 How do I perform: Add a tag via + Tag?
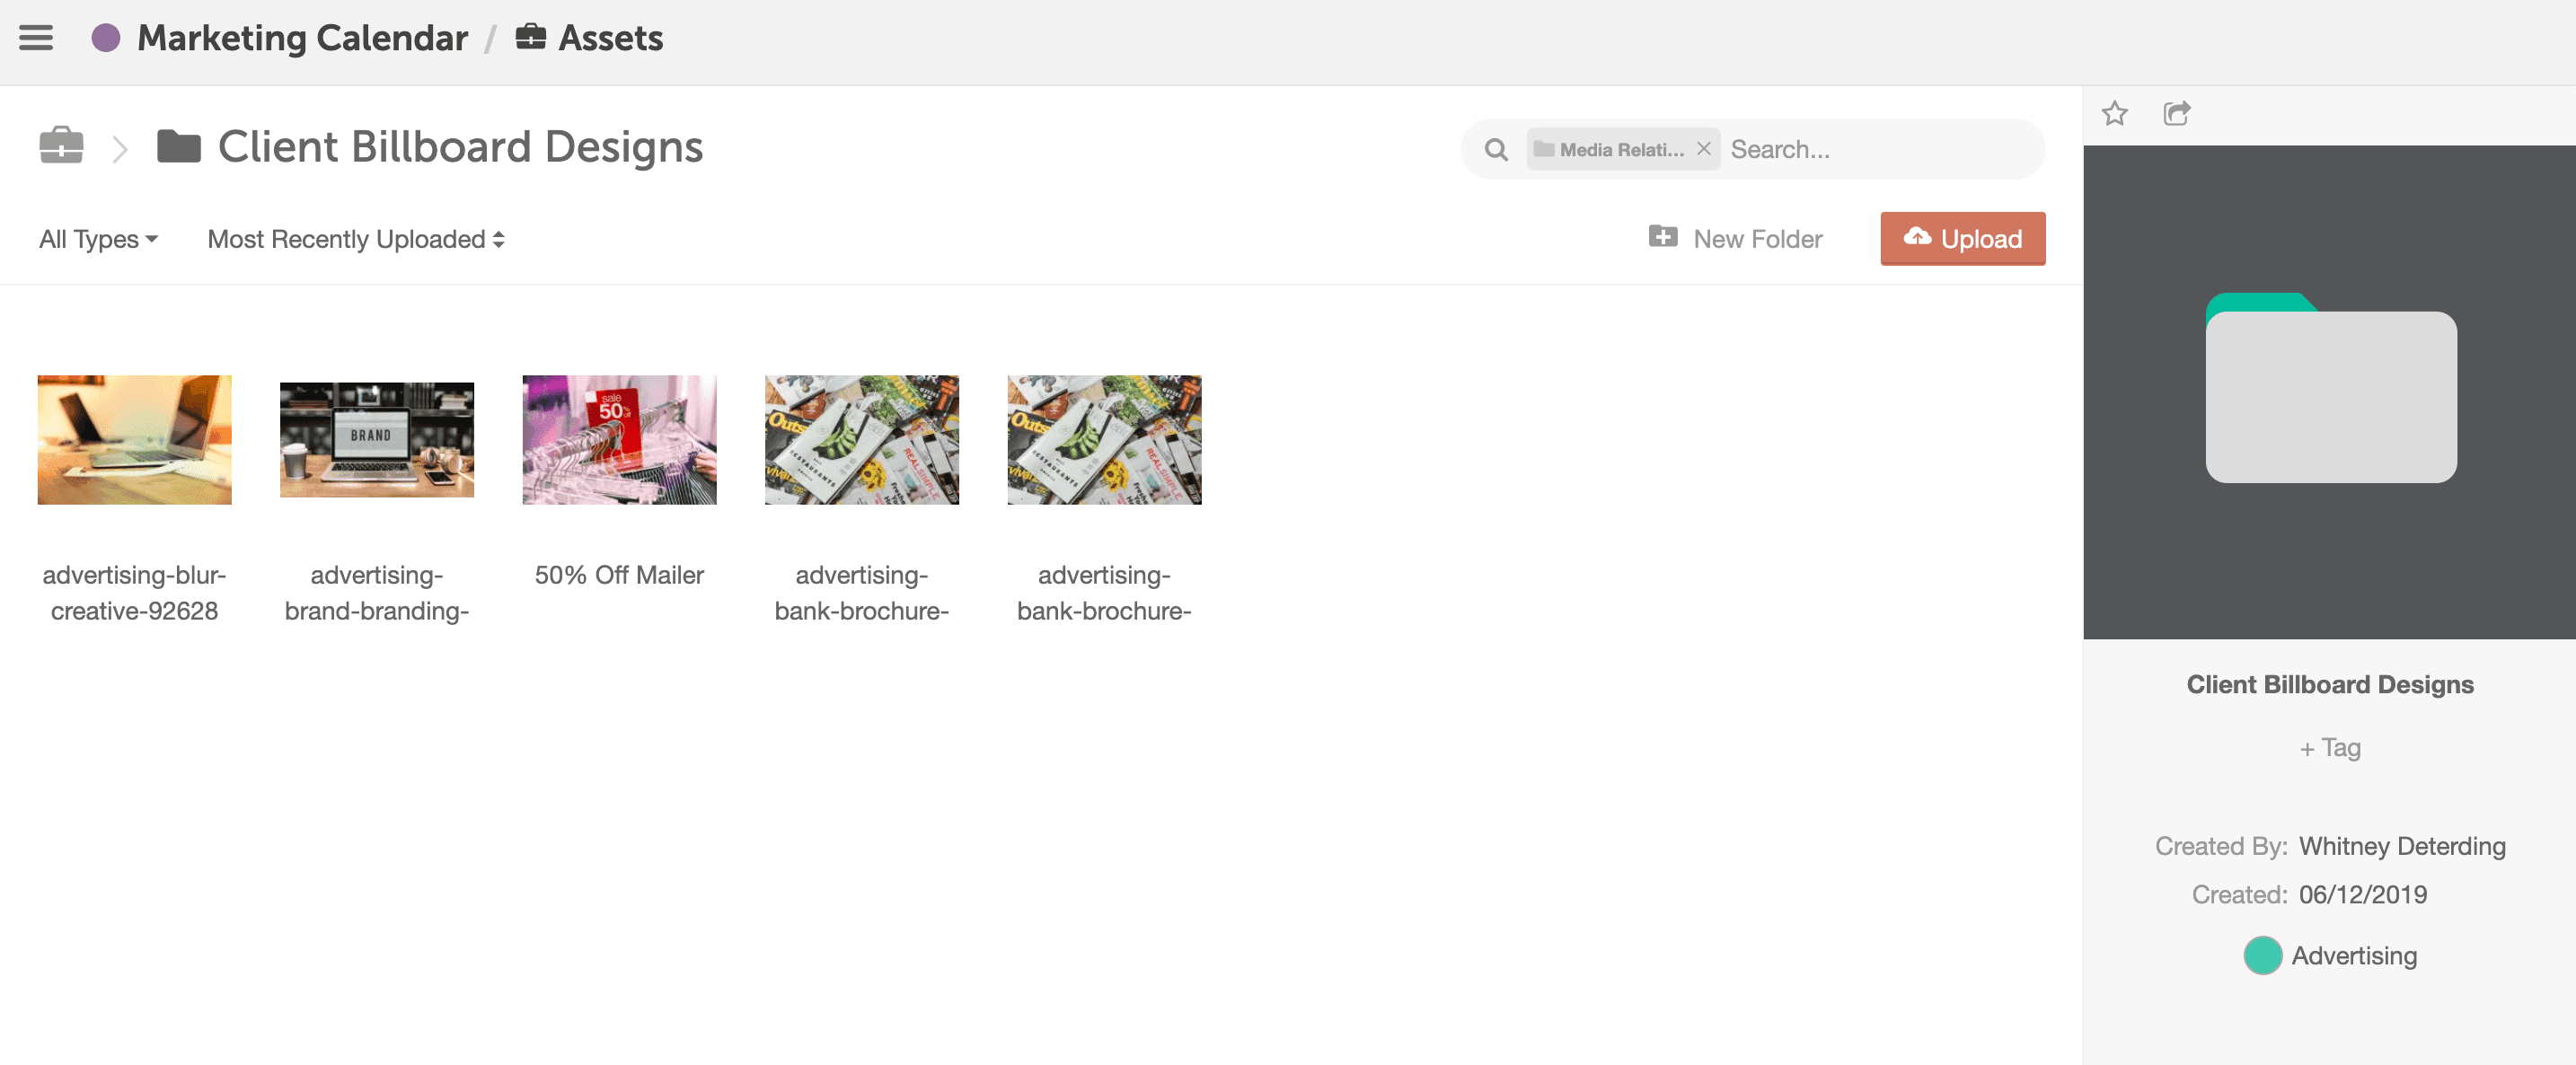[x=2329, y=748]
